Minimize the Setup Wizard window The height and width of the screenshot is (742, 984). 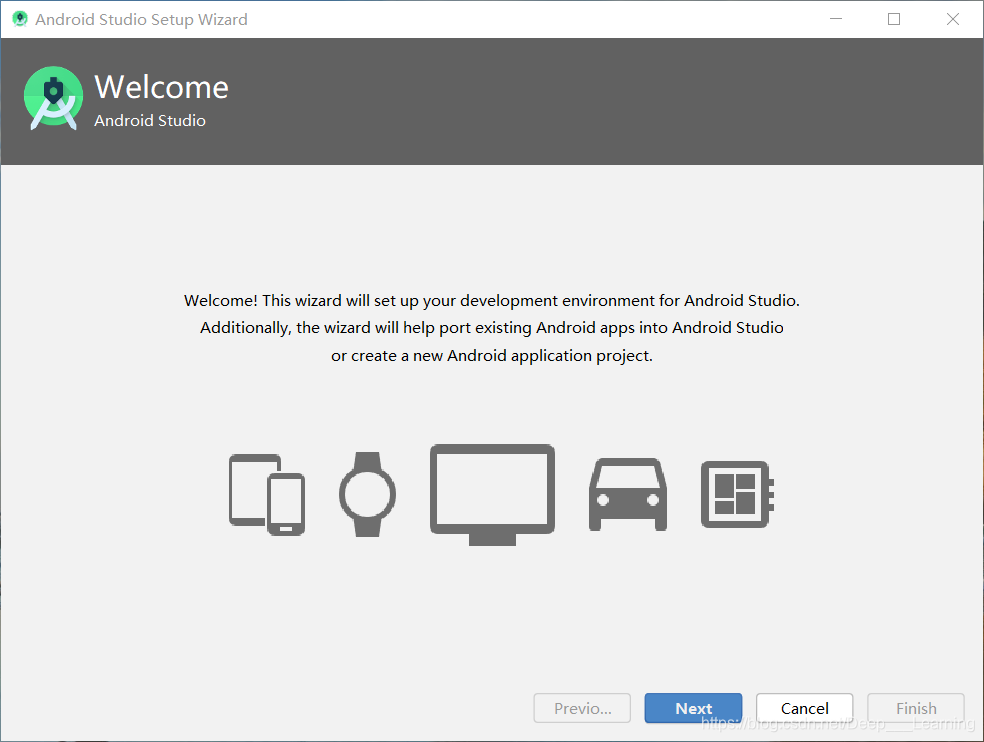click(836, 19)
